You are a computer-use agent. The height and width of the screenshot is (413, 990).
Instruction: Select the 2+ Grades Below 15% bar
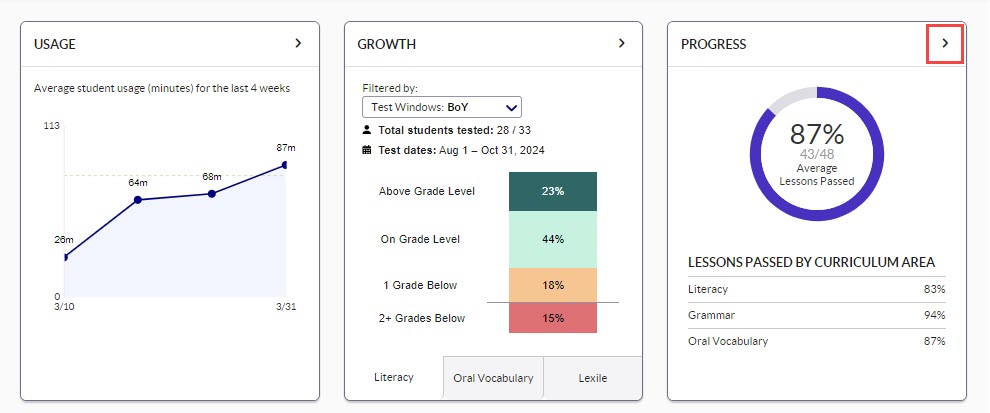[x=553, y=318]
